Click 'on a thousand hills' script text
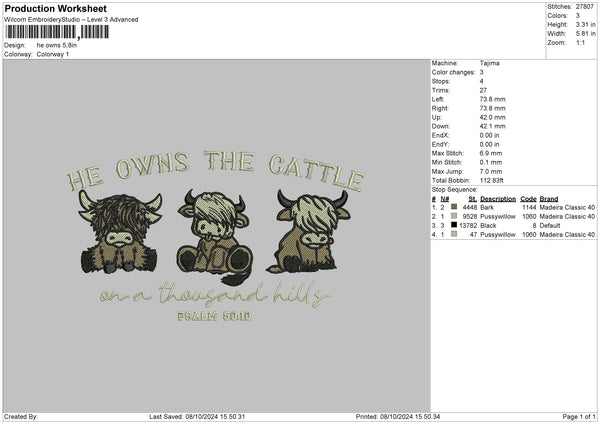Viewport: 600px width, 424px height. [x=214, y=294]
